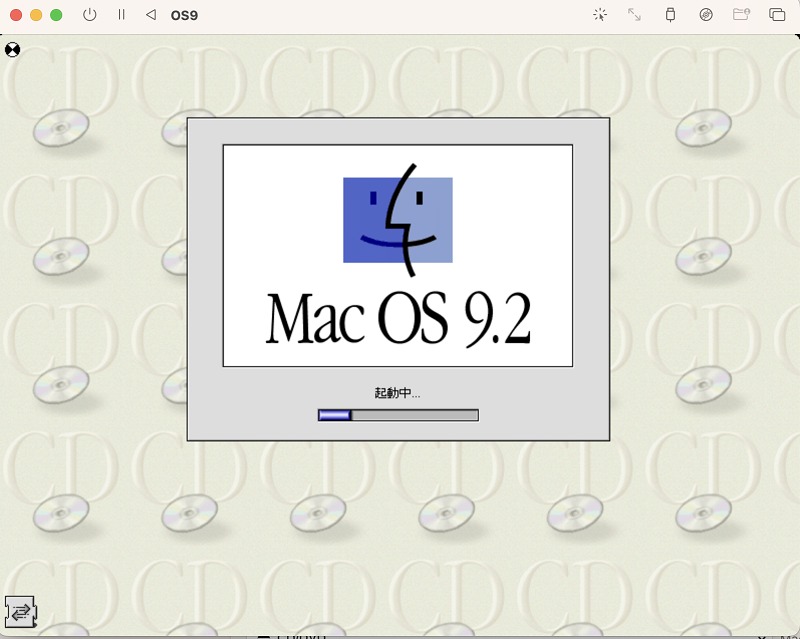Close the OS9 window with red button
This screenshot has height=639, width=800.
[x=16, y=15]
